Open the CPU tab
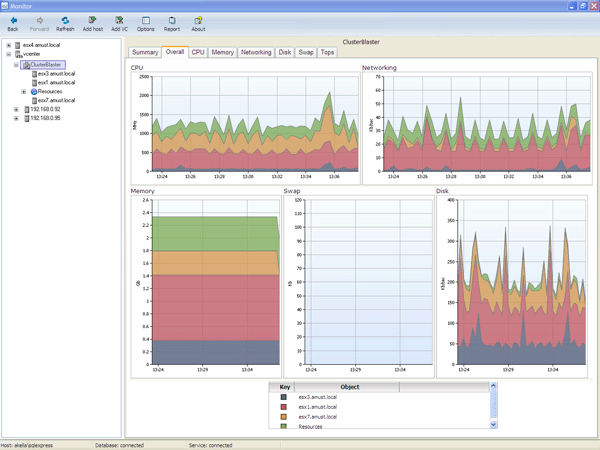The width and height of the screenshot is (600, 450). (198, 52)
